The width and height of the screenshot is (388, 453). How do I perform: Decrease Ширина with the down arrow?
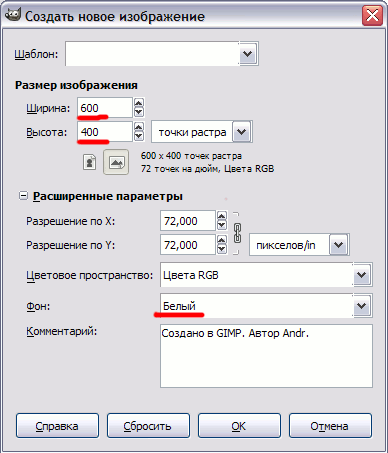[x=139, y=112]
